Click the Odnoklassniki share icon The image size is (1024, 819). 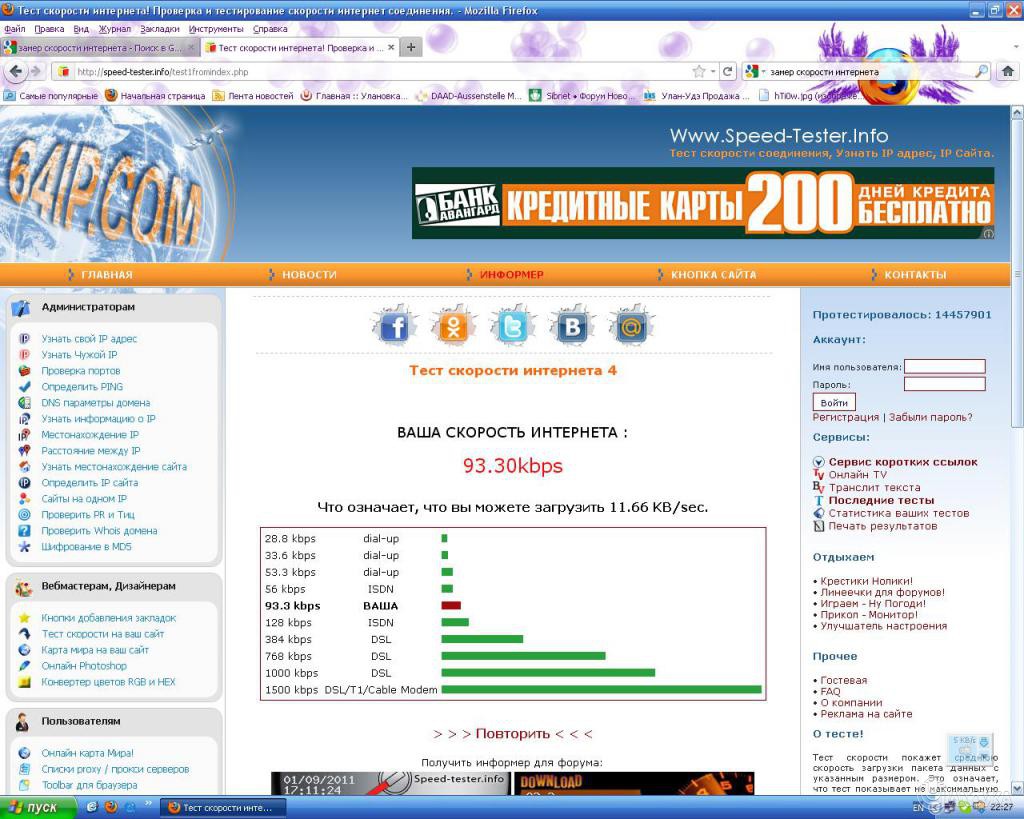453,326
